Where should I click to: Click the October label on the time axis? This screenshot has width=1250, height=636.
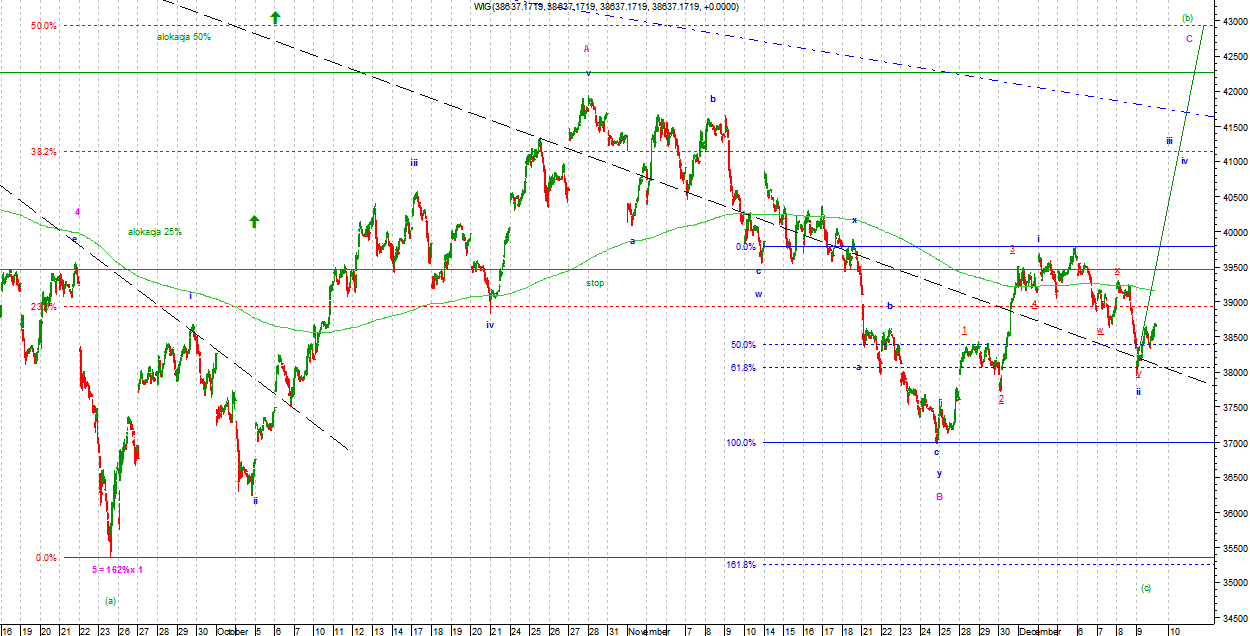(232, 631)
